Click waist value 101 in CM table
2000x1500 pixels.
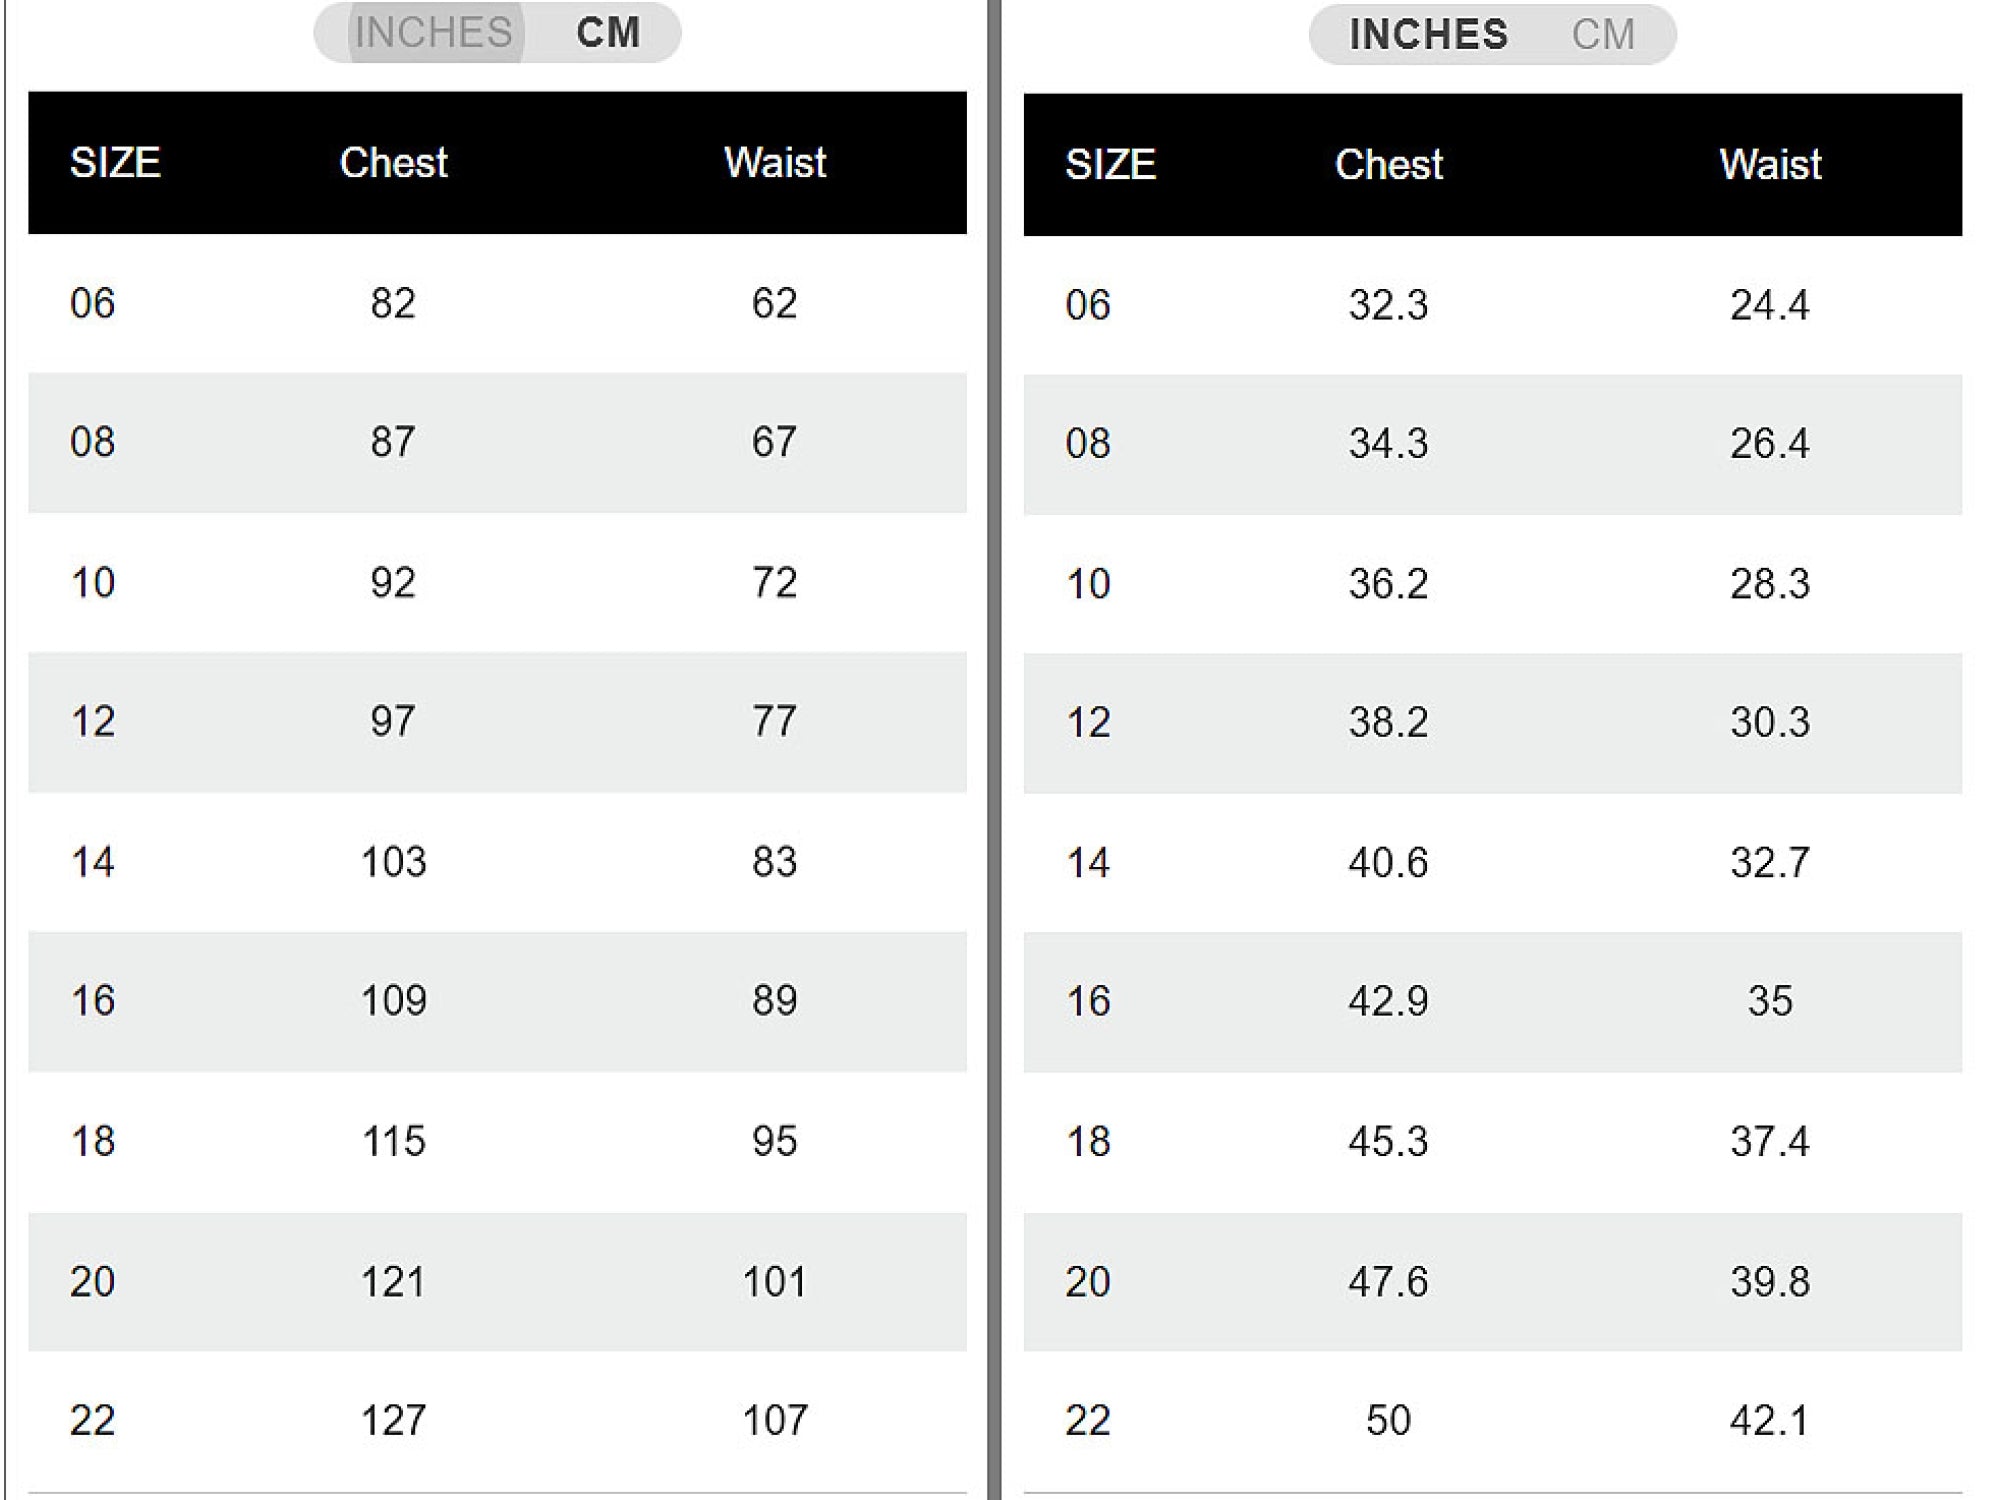point(775,1282)
